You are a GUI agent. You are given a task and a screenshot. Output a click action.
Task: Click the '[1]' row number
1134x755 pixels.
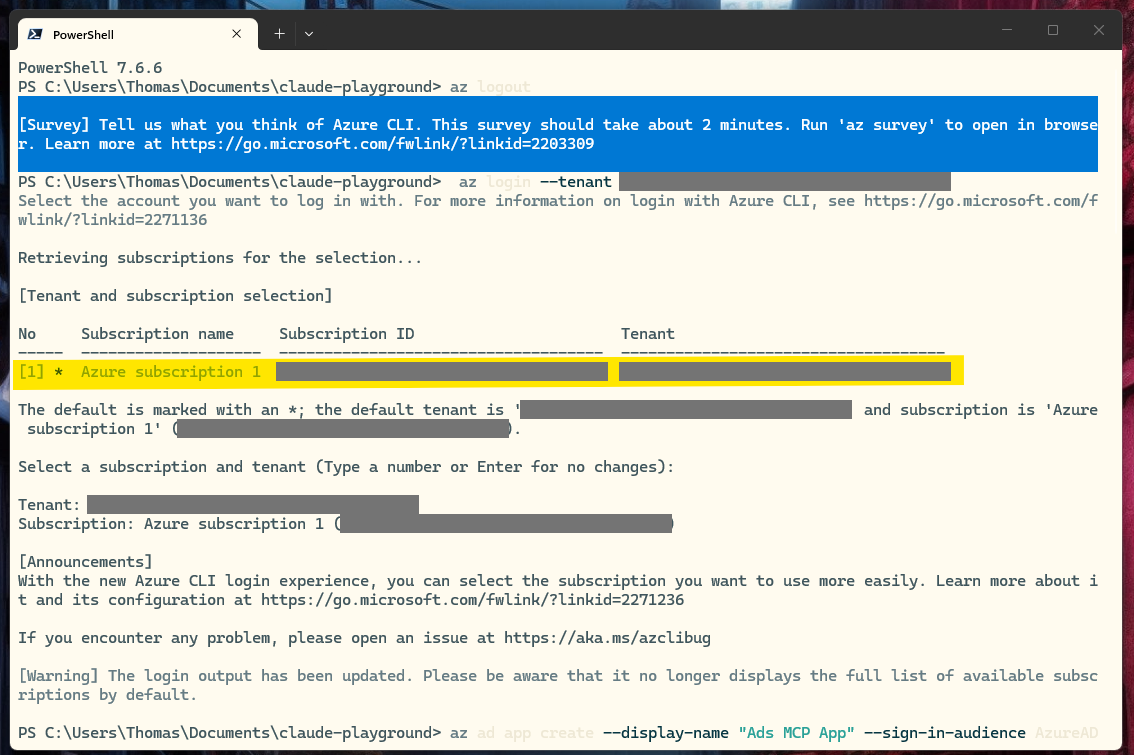[31, 372]
